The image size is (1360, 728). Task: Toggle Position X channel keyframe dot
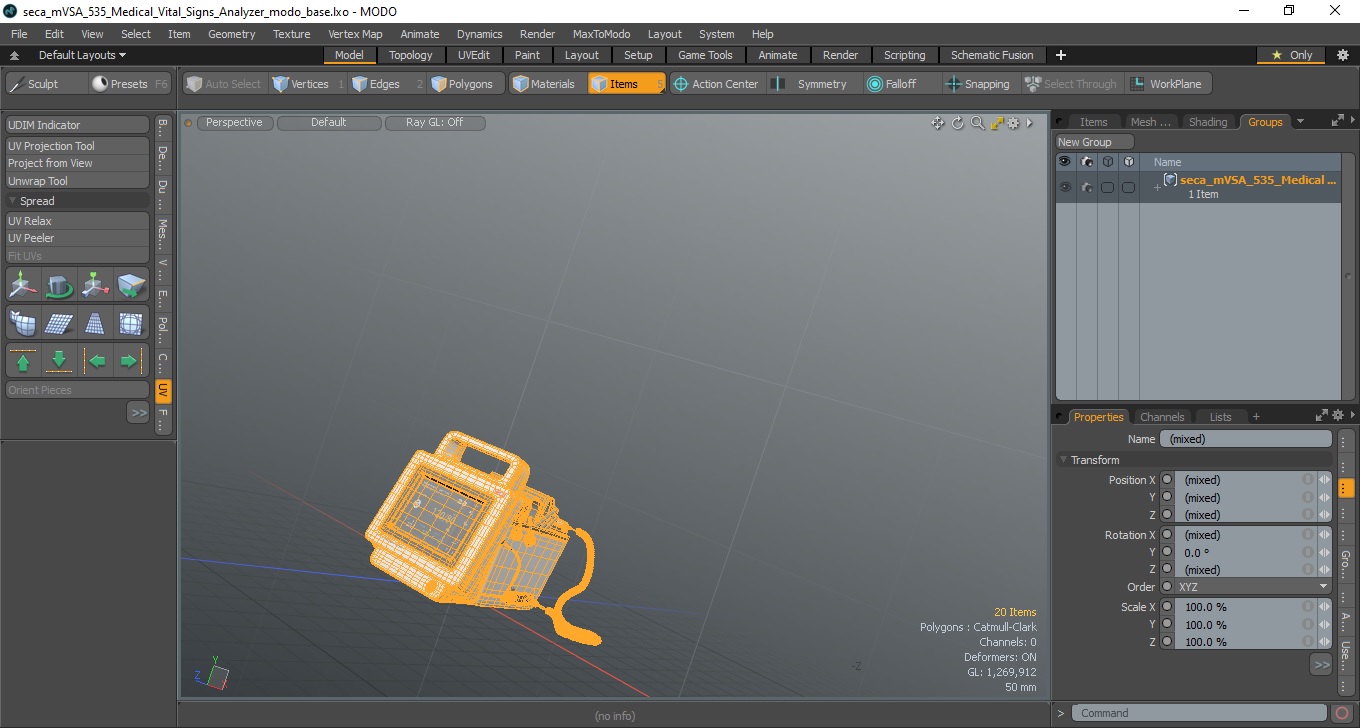[1167, 480]
